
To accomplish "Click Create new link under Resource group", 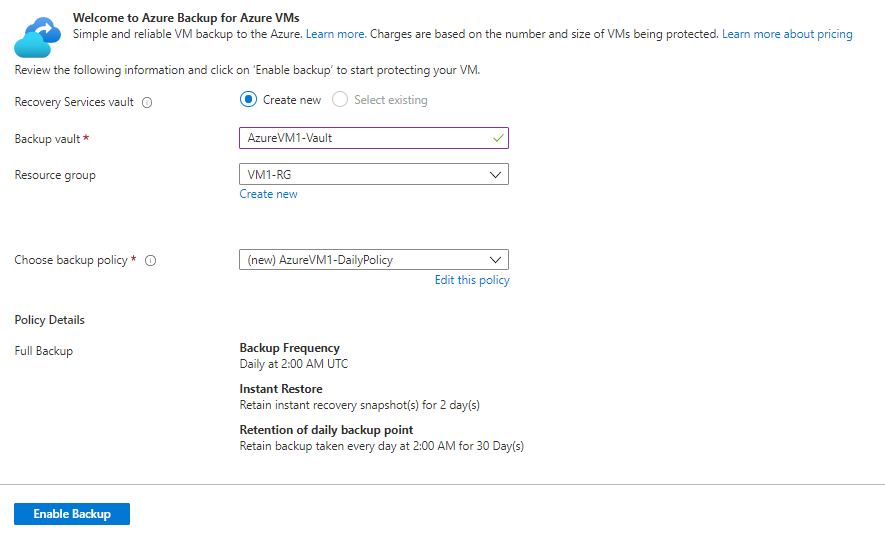I will [268, 194].
